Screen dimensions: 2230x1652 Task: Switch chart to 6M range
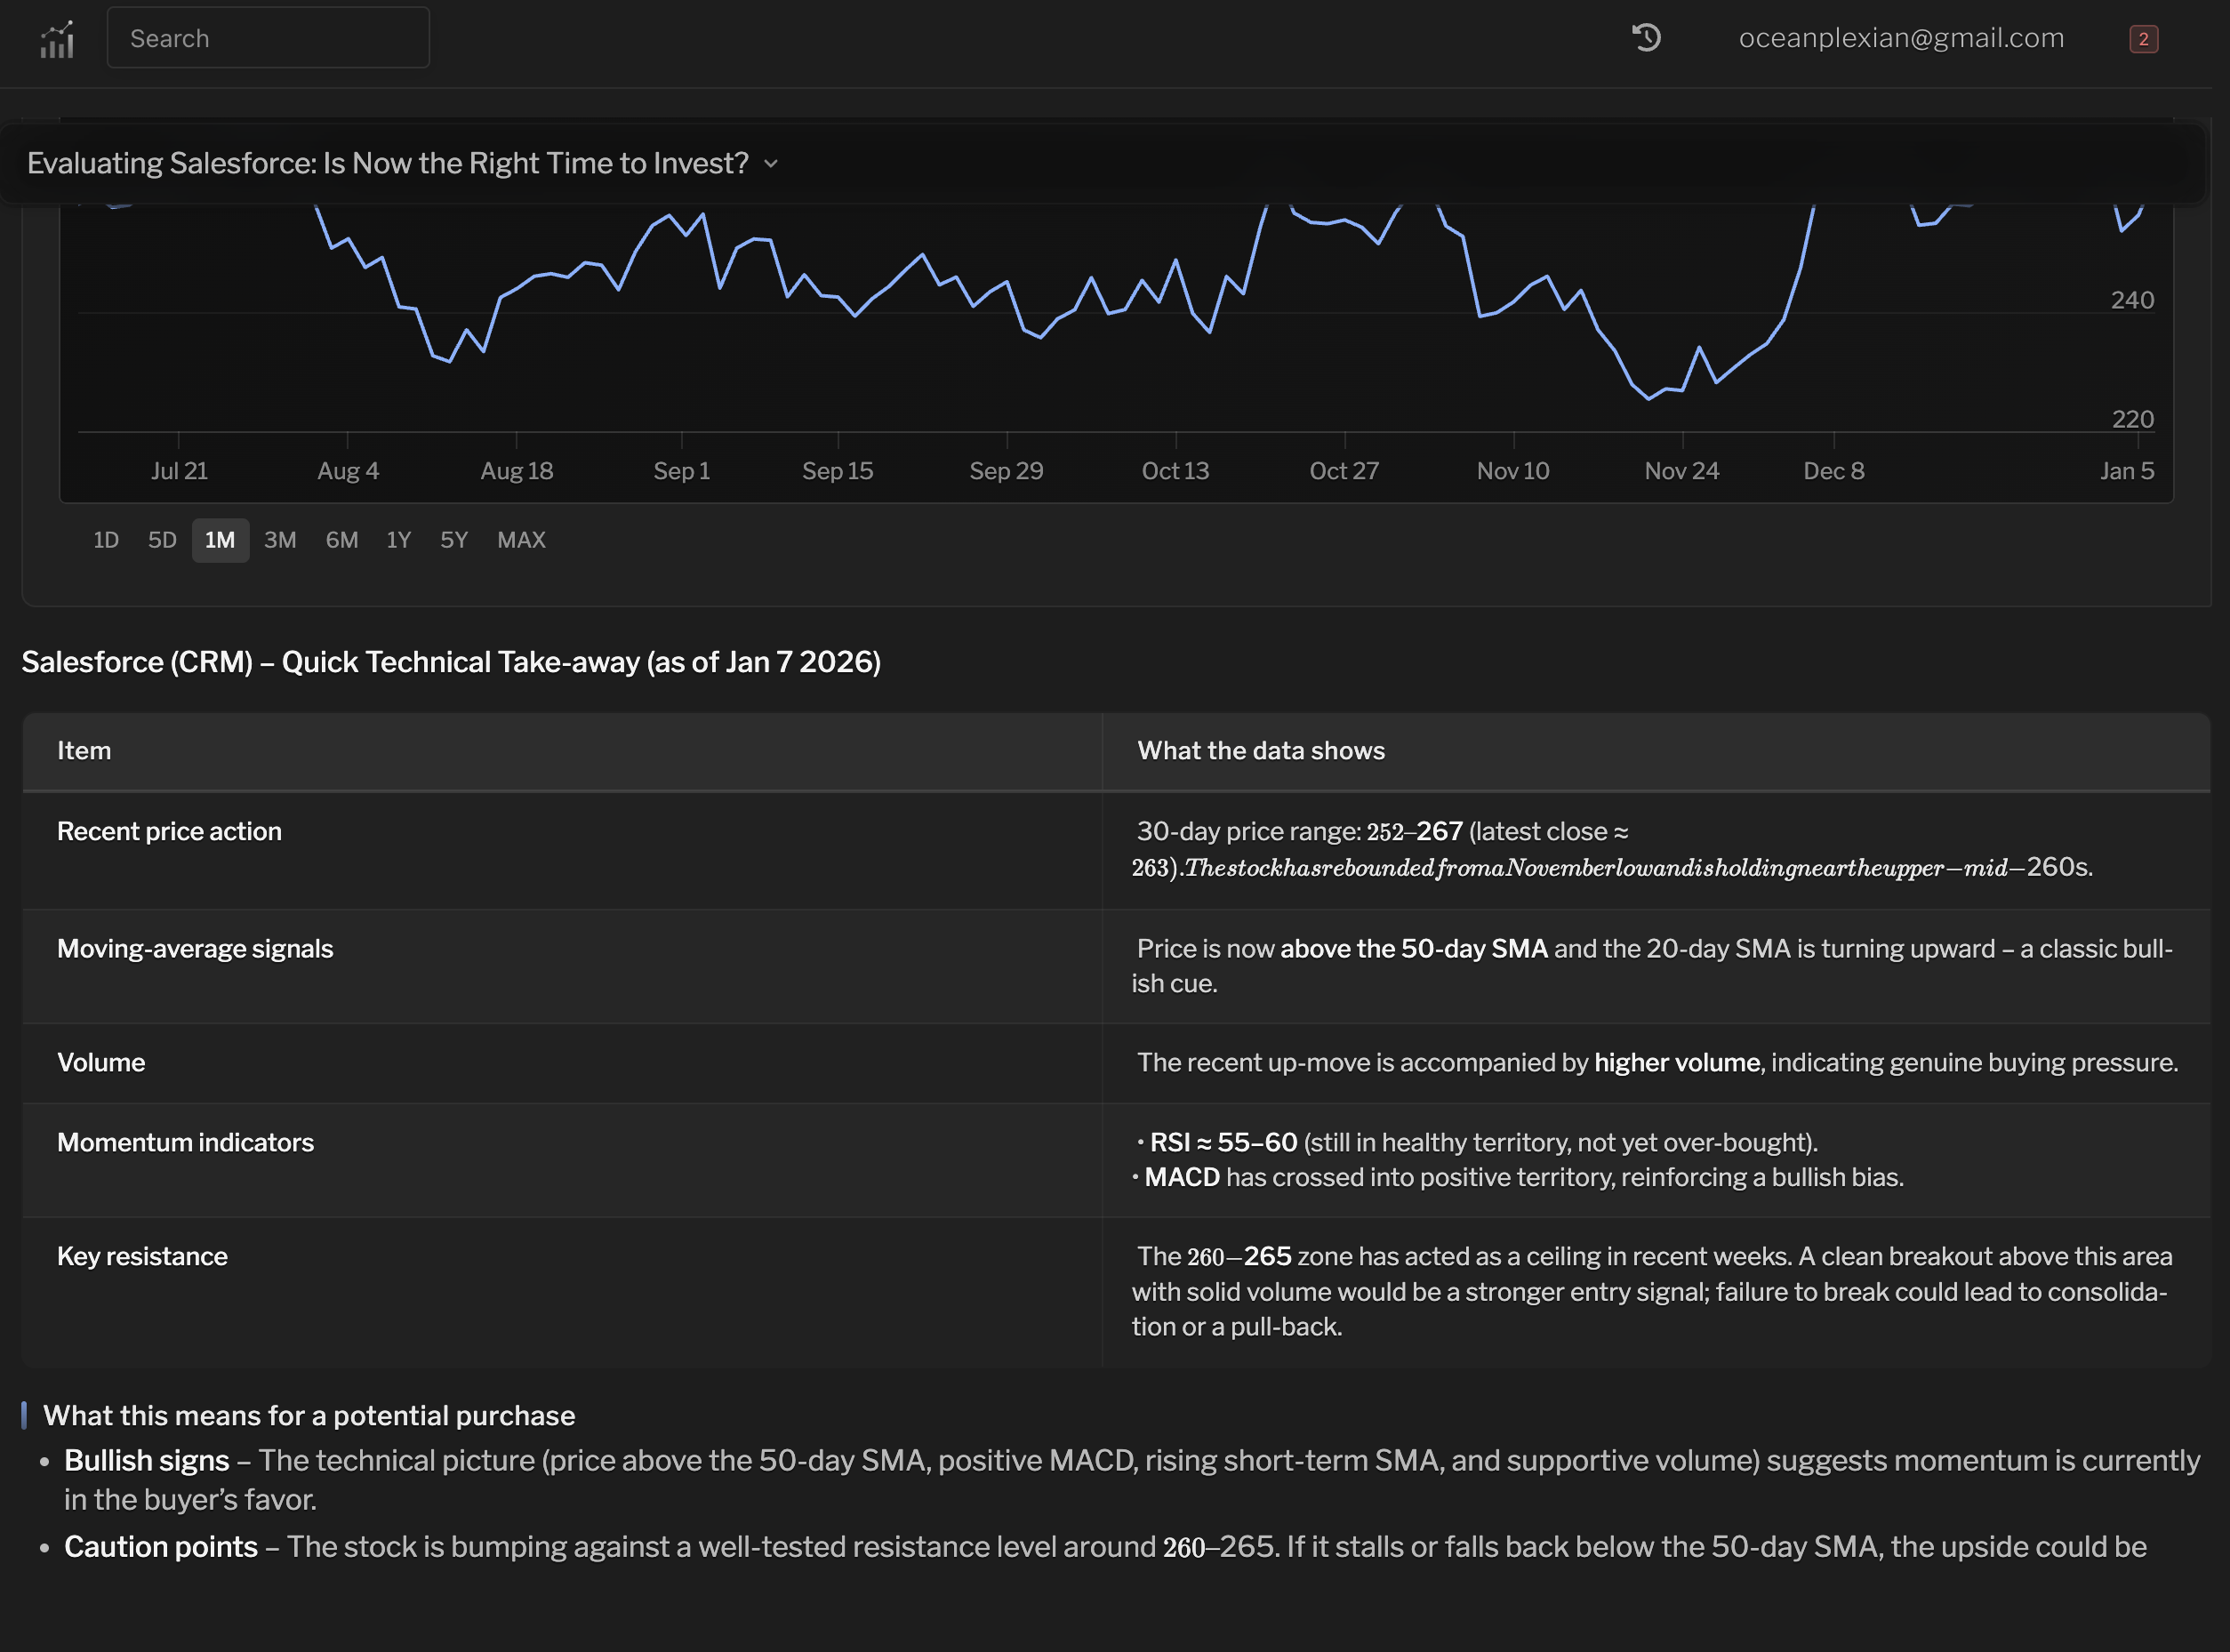pyautogui.click(x=342, y=540)
